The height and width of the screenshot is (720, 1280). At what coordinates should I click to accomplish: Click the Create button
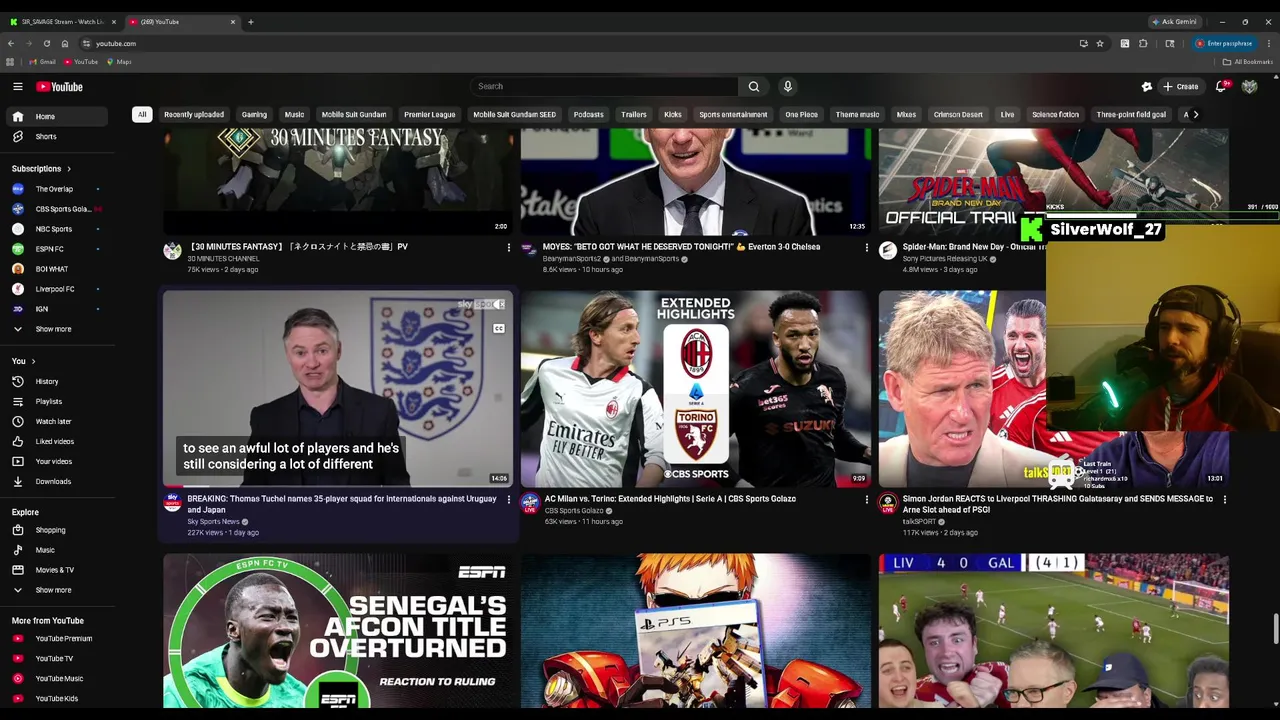[1180, 87]
